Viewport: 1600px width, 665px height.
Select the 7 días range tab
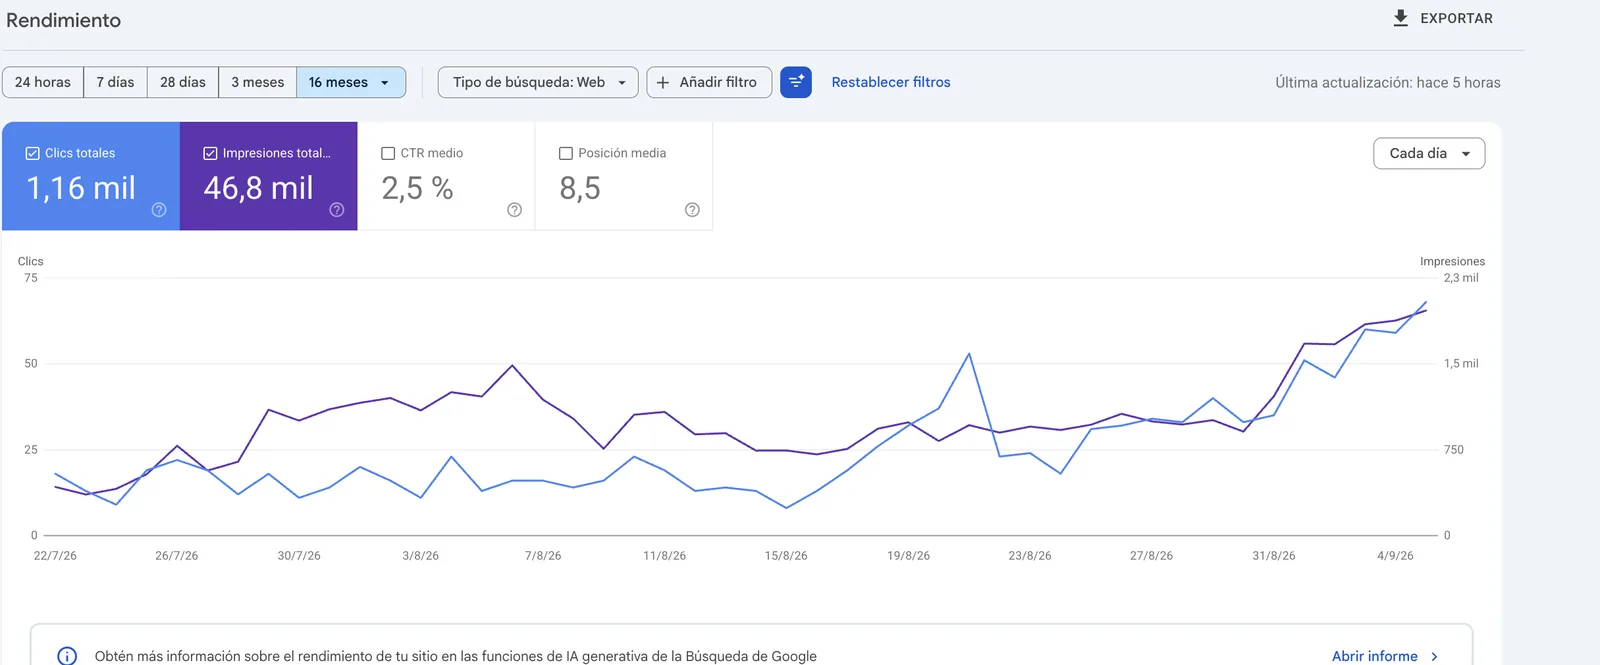115,82
